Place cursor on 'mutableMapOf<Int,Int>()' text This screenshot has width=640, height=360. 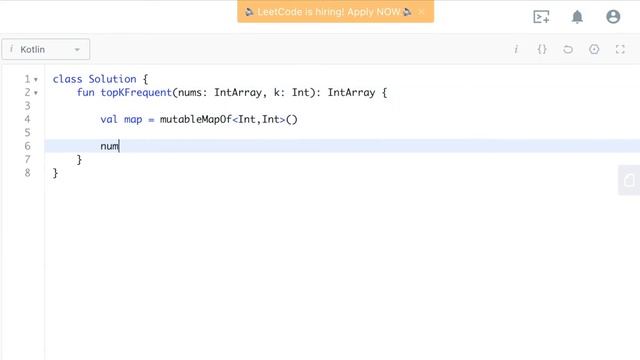pos(229,120)
